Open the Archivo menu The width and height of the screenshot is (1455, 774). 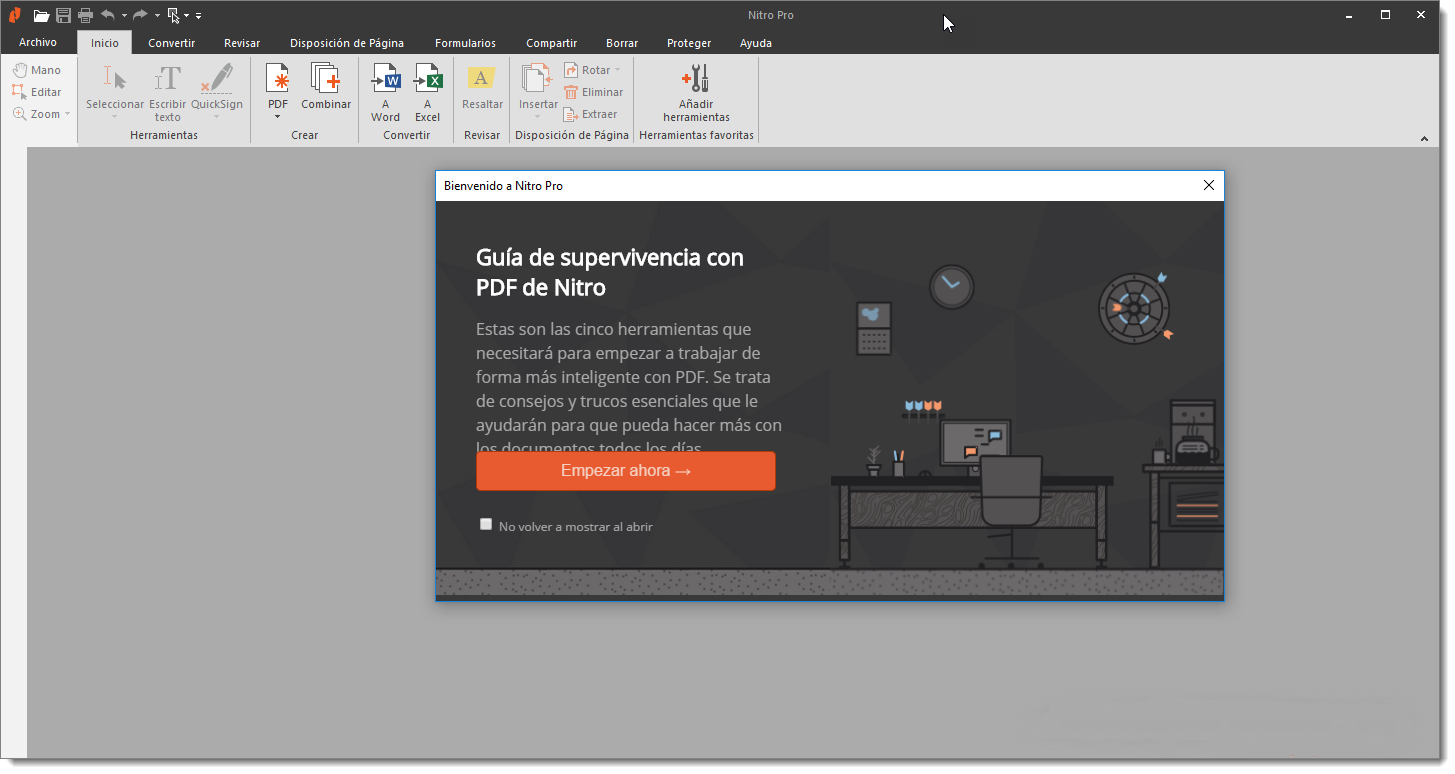[x=38, y=43]
